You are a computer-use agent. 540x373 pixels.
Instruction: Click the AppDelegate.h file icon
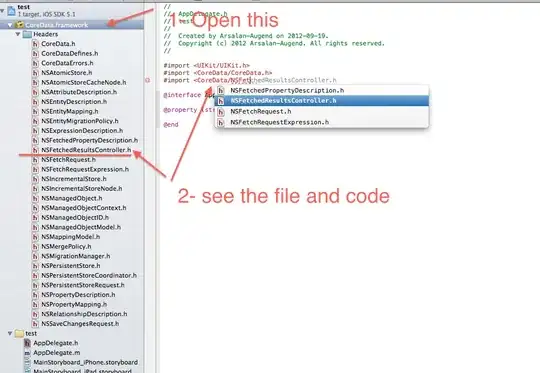tap(28, 343)
